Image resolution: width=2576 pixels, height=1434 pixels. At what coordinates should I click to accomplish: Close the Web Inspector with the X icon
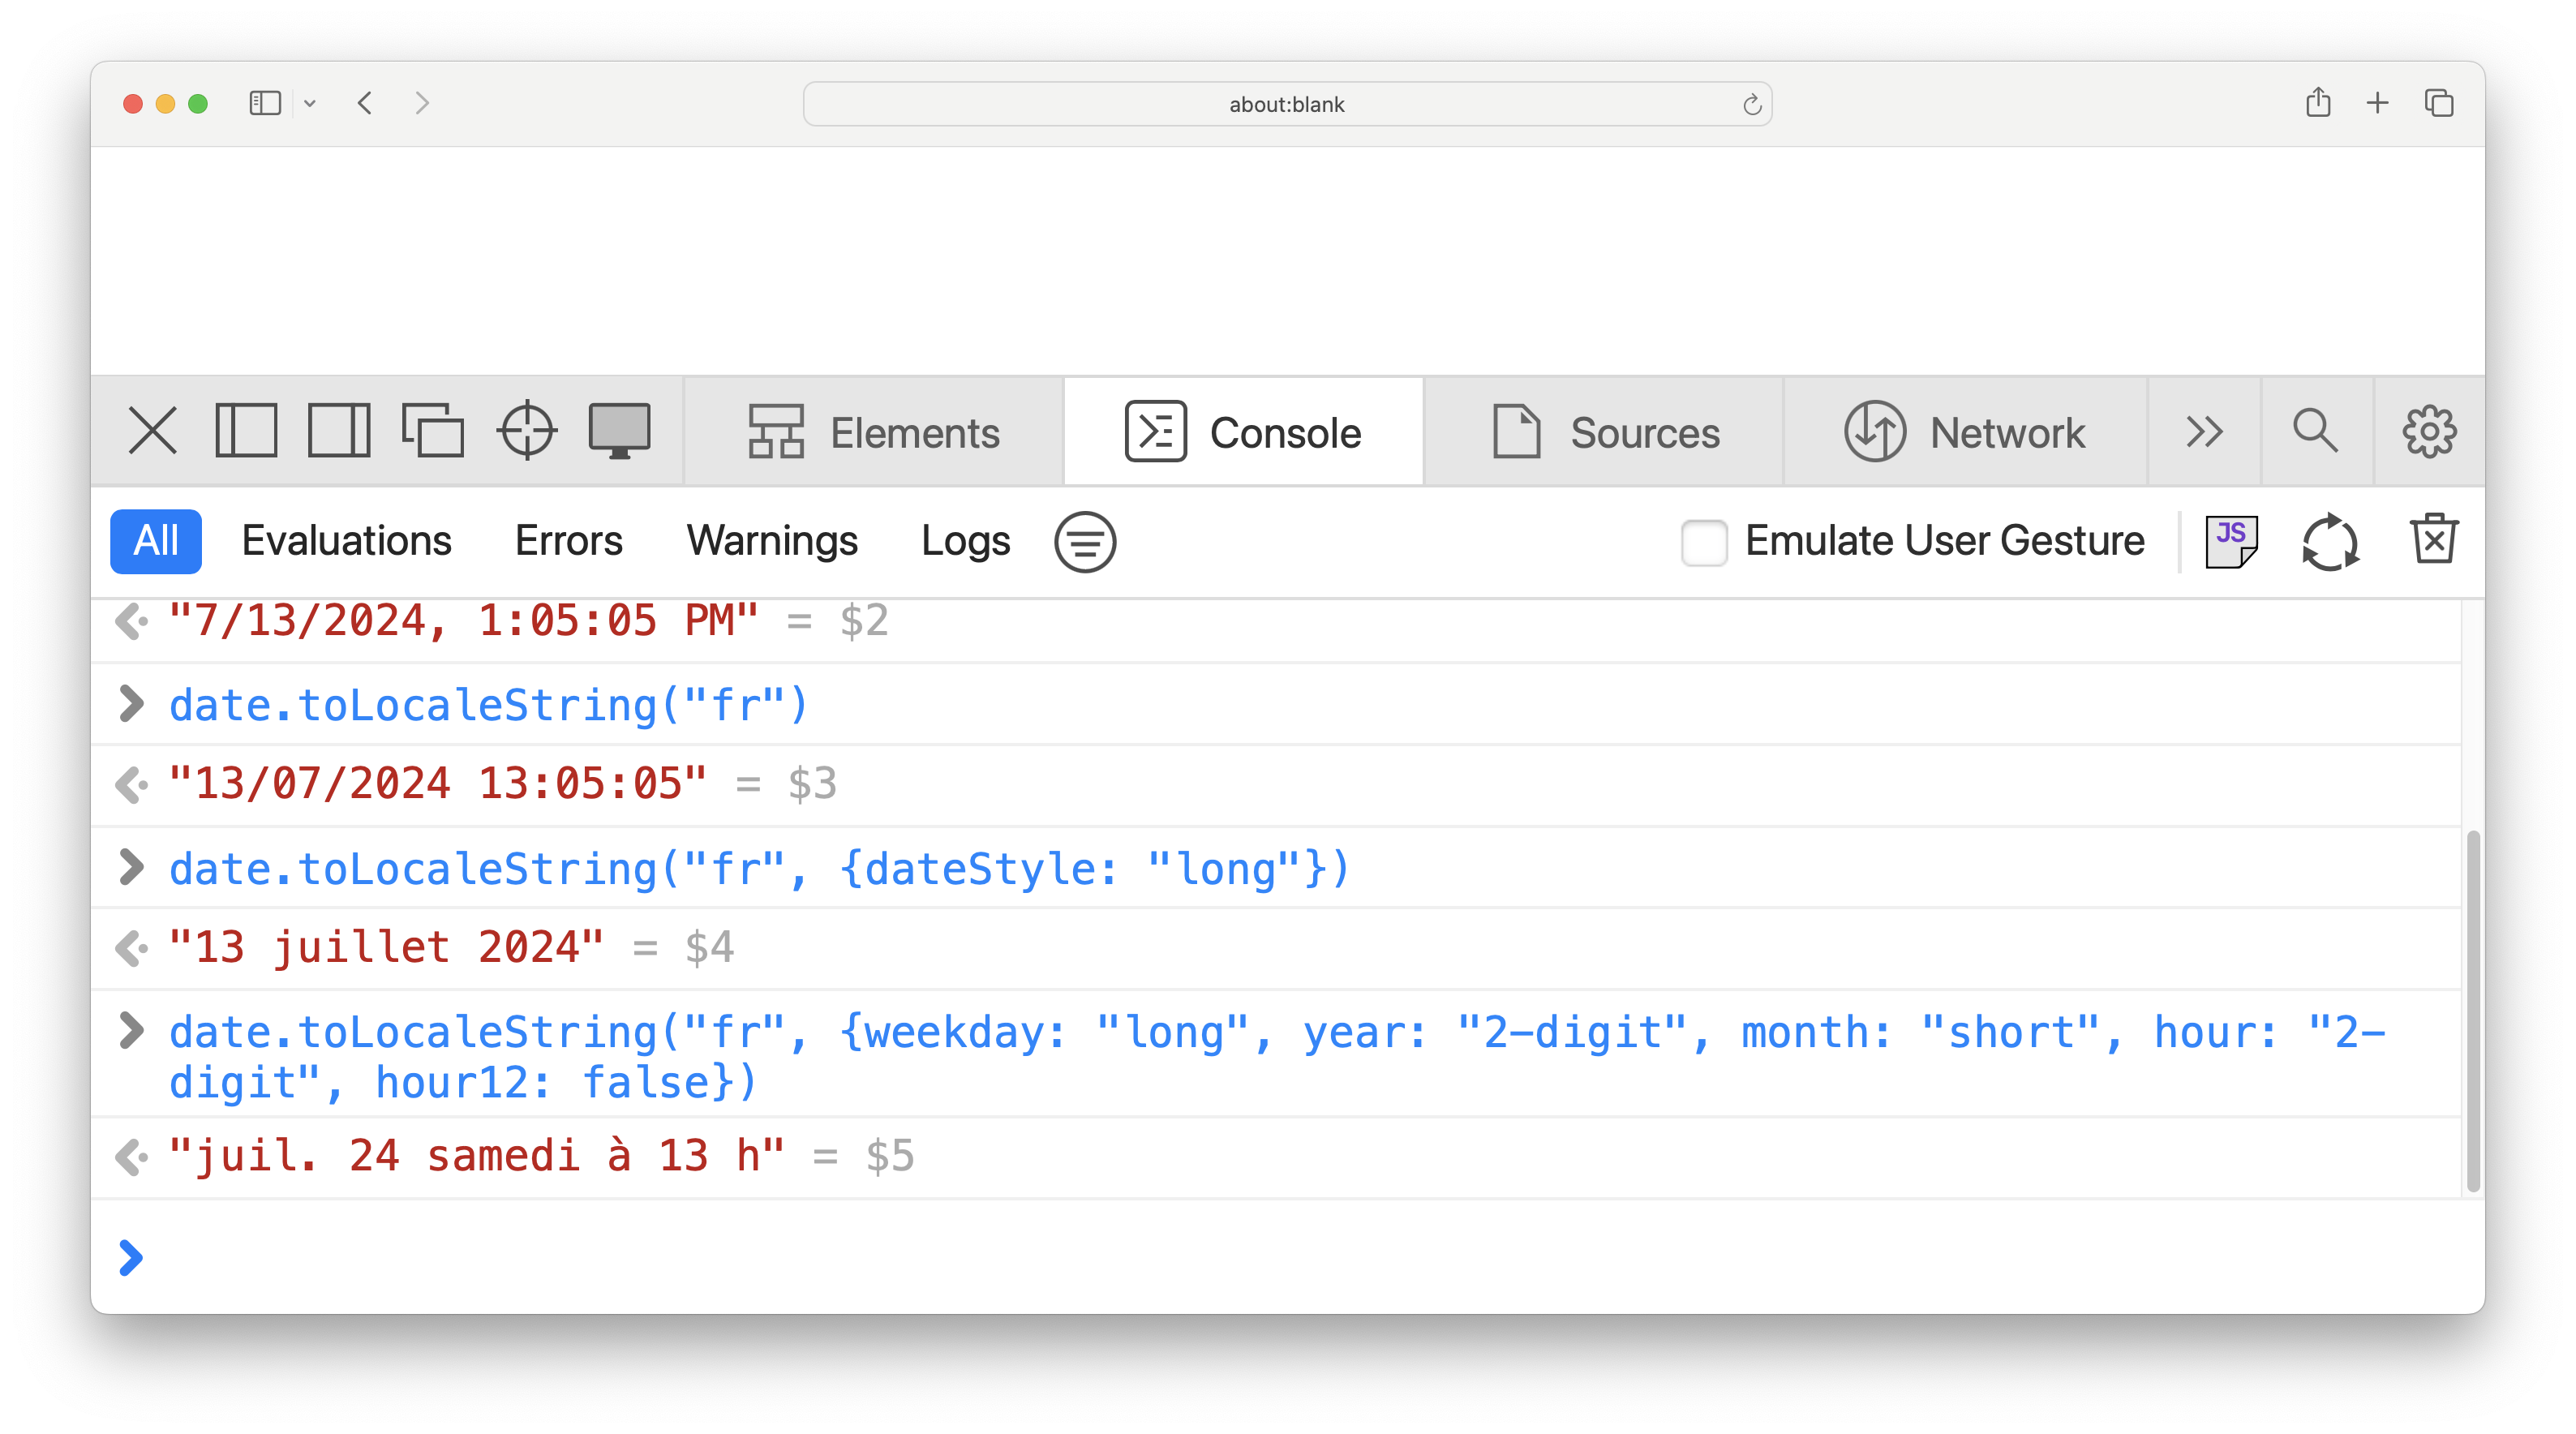coord(152,432)
